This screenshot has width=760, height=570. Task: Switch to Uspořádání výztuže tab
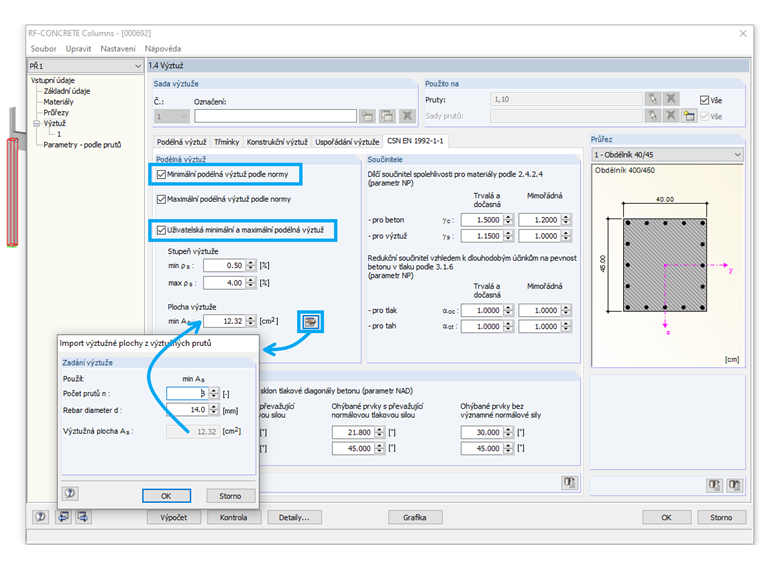[347, 142]
